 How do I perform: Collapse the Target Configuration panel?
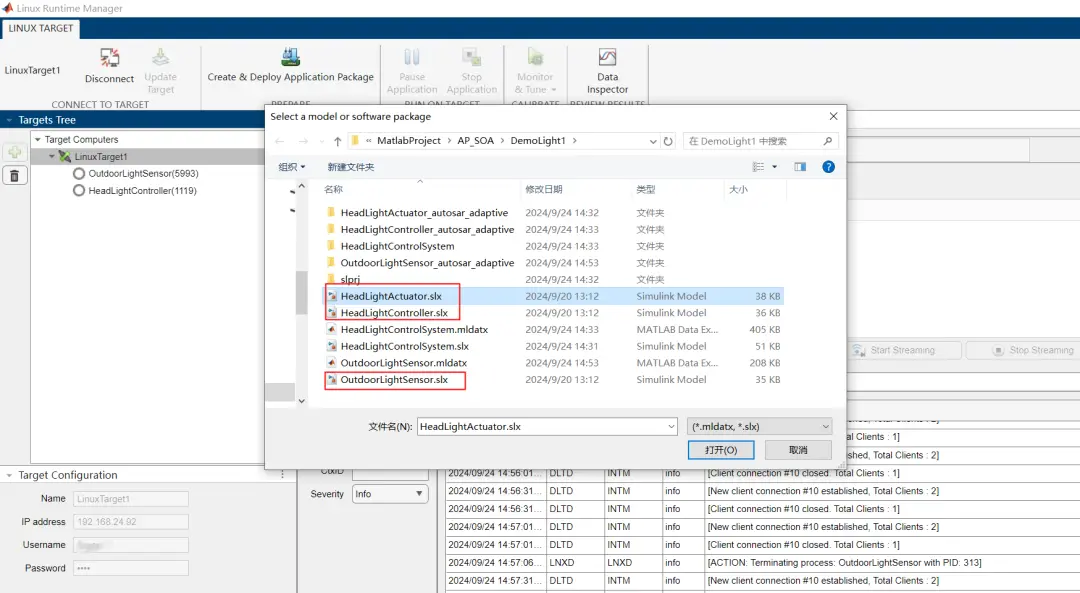9,475
